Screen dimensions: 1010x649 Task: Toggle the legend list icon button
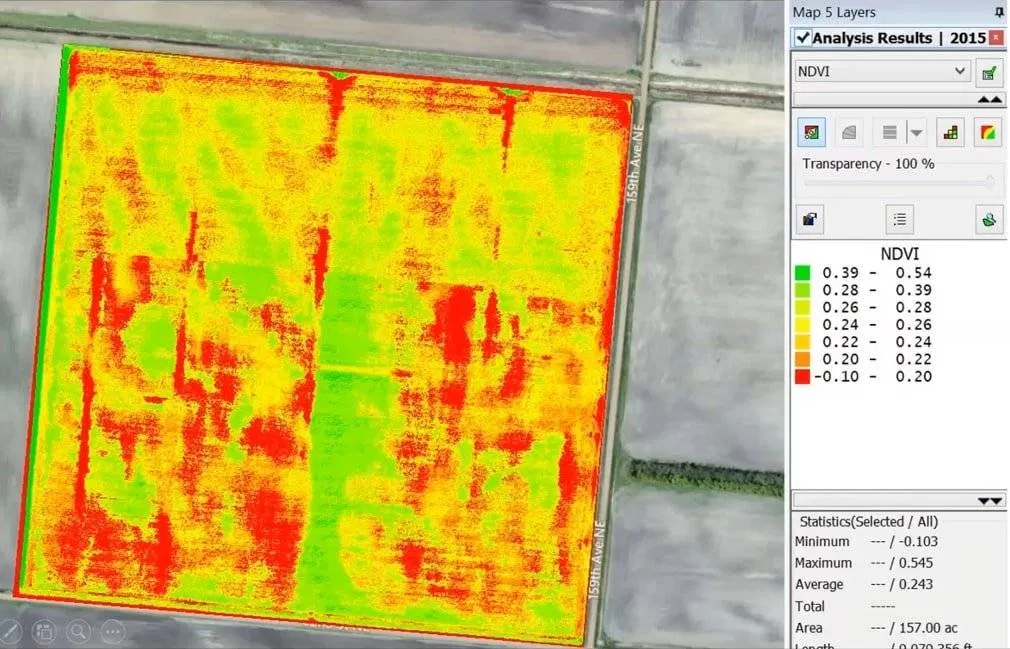coord(900,220)
